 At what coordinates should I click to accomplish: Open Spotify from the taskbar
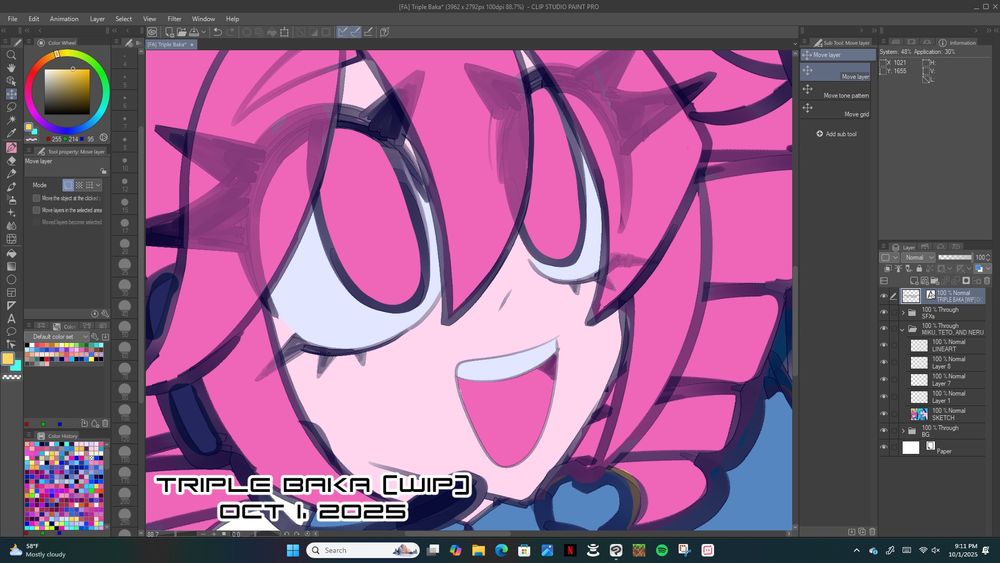coord(661,550)
